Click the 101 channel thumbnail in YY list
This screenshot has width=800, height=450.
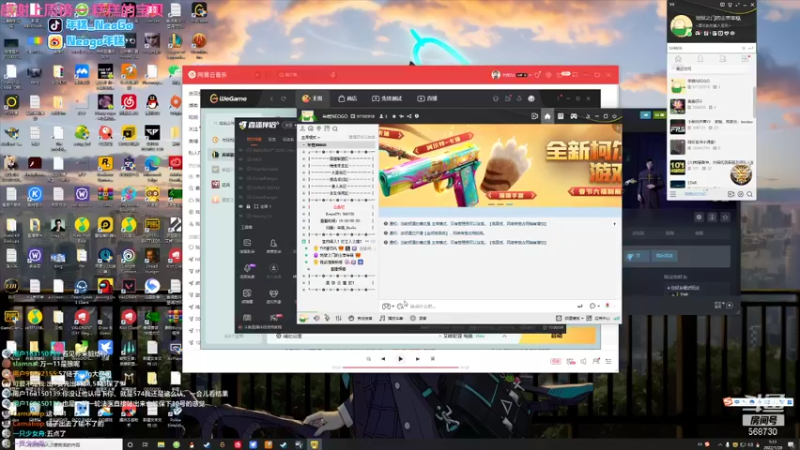pyautogui.click(x=678, y=167)
